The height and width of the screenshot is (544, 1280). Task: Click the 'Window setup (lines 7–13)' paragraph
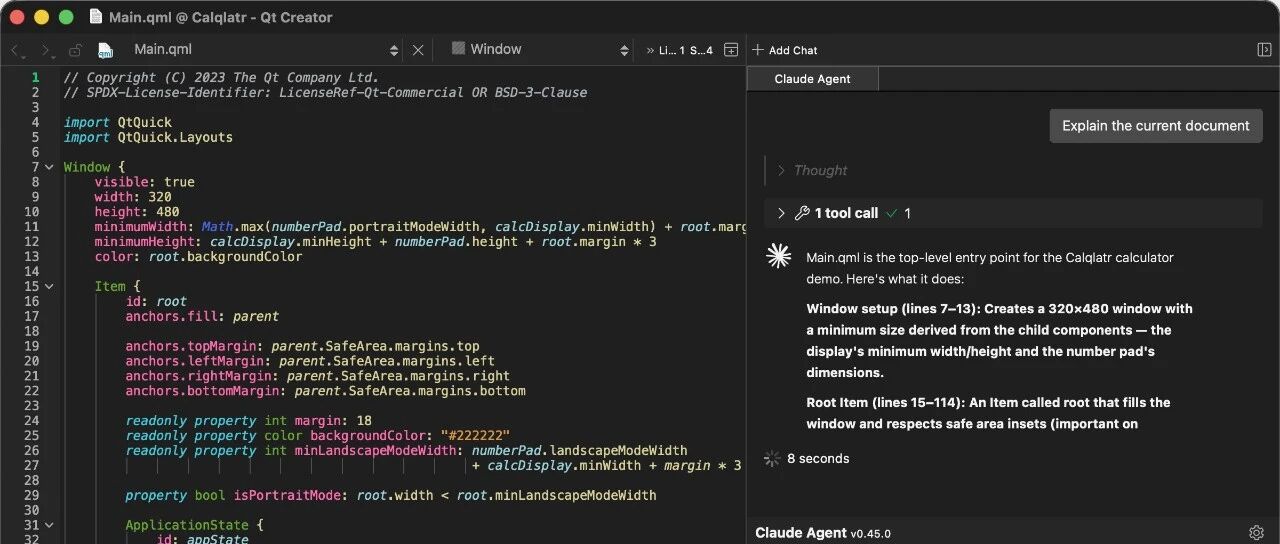click(x=1000, y=341)
